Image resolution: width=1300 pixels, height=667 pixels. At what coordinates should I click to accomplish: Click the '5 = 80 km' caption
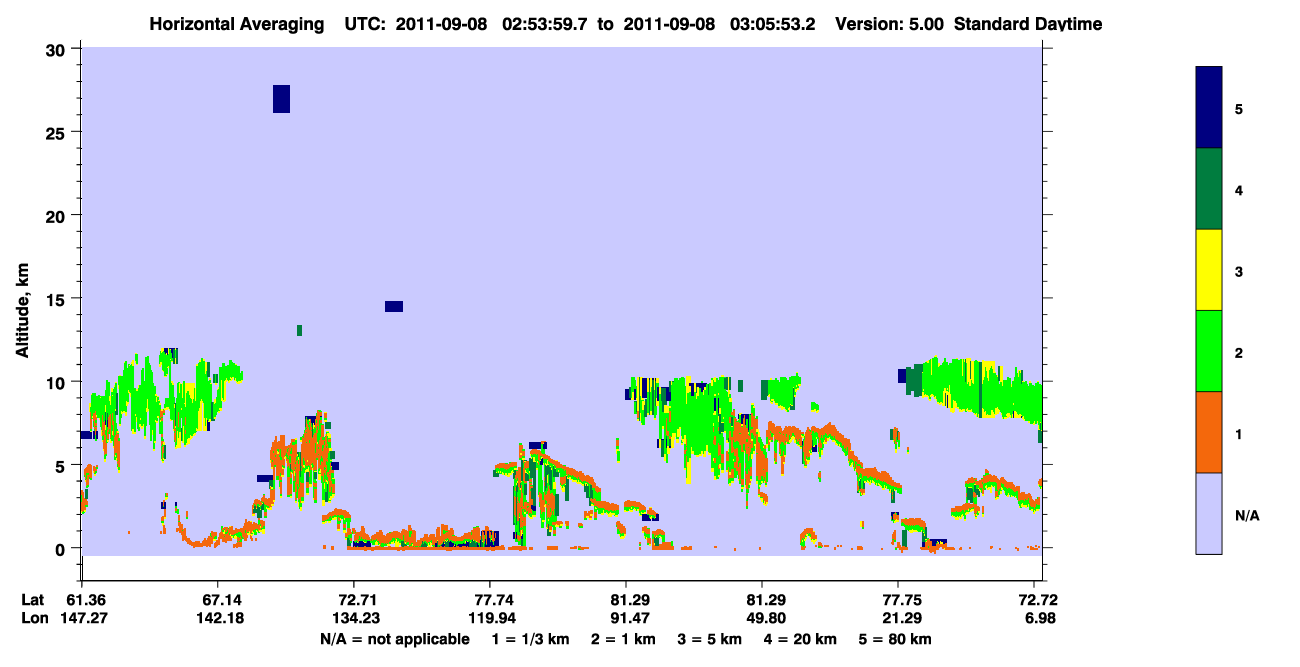coord(895,639)
